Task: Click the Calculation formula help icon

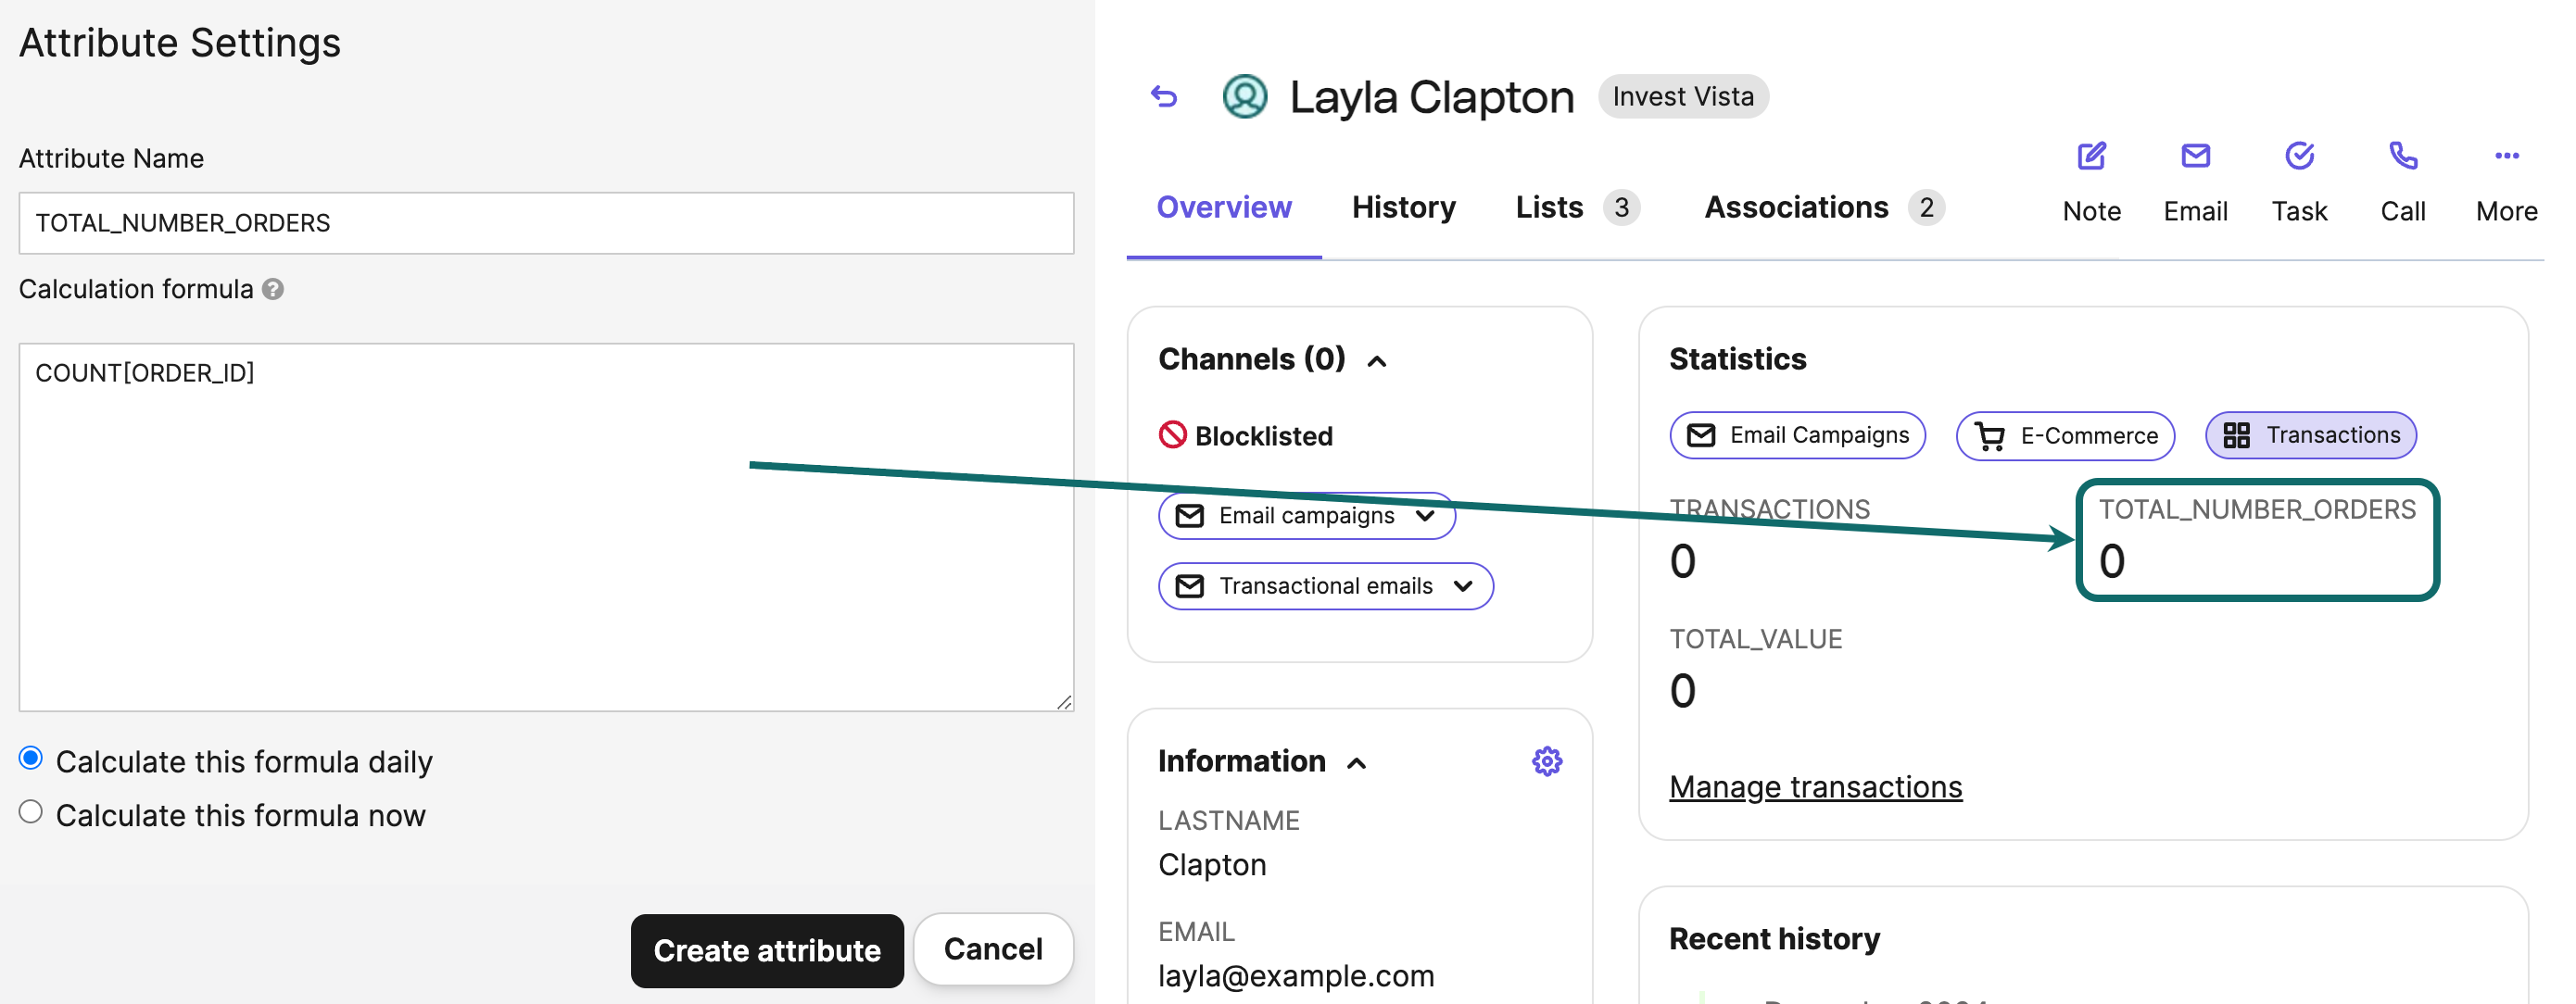Action: (273, 289)
